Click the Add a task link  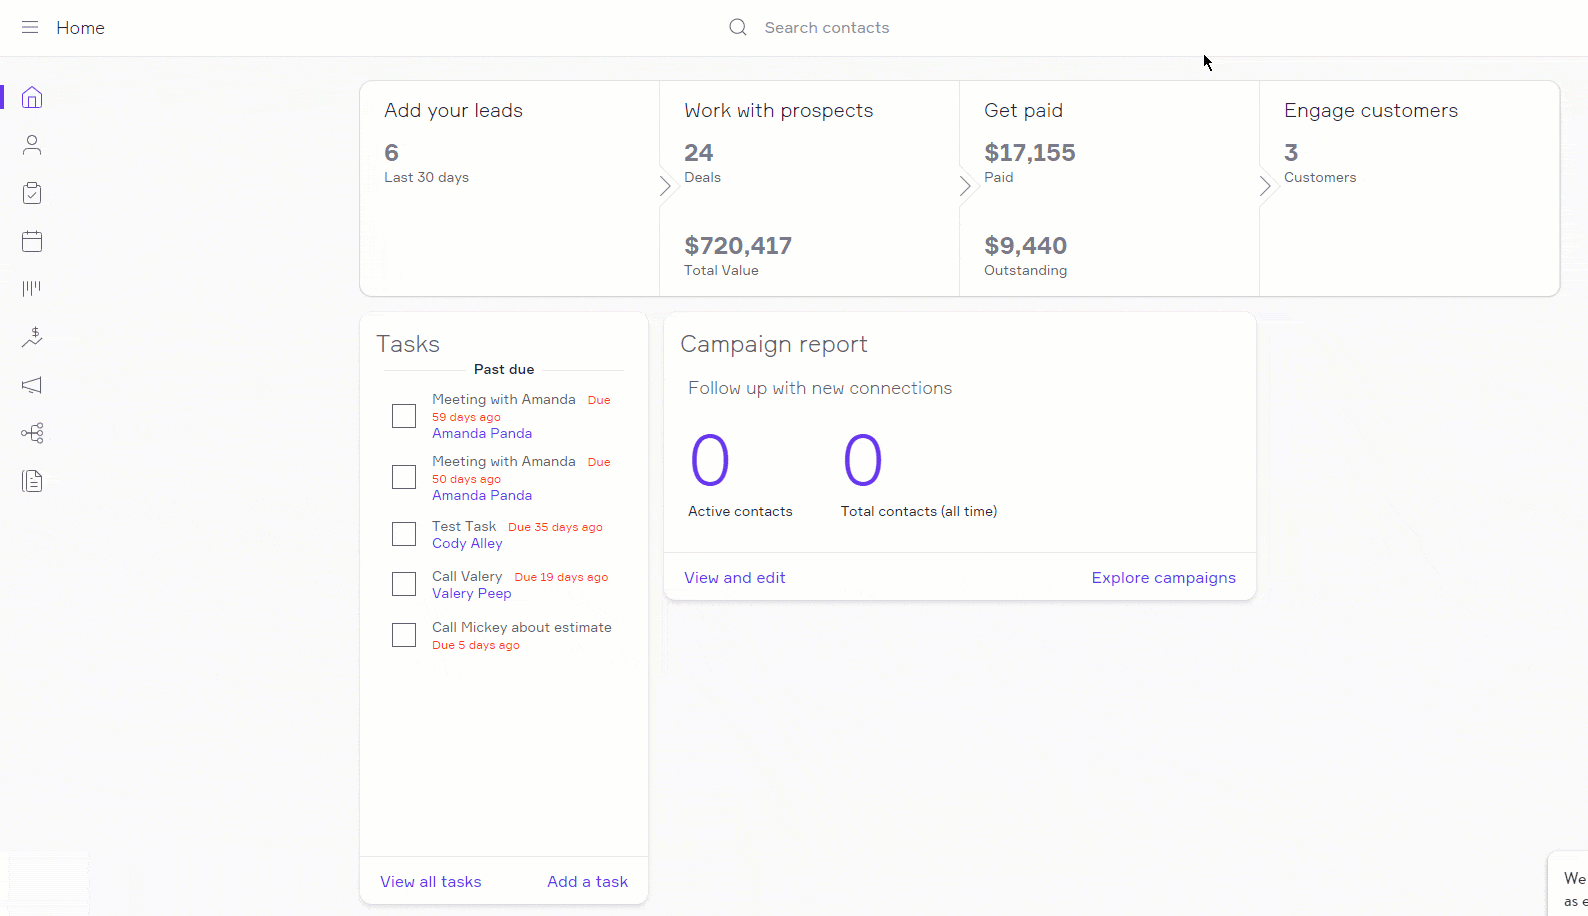coord(587,882)
